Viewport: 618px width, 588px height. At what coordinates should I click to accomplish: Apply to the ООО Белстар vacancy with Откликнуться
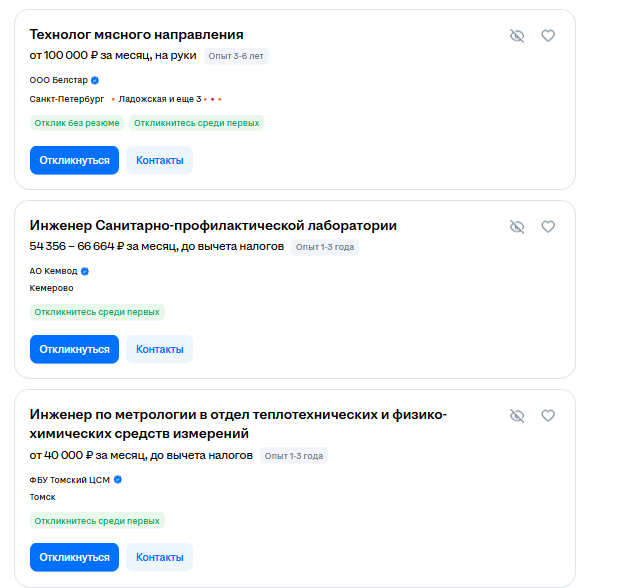tap(74, 160)
